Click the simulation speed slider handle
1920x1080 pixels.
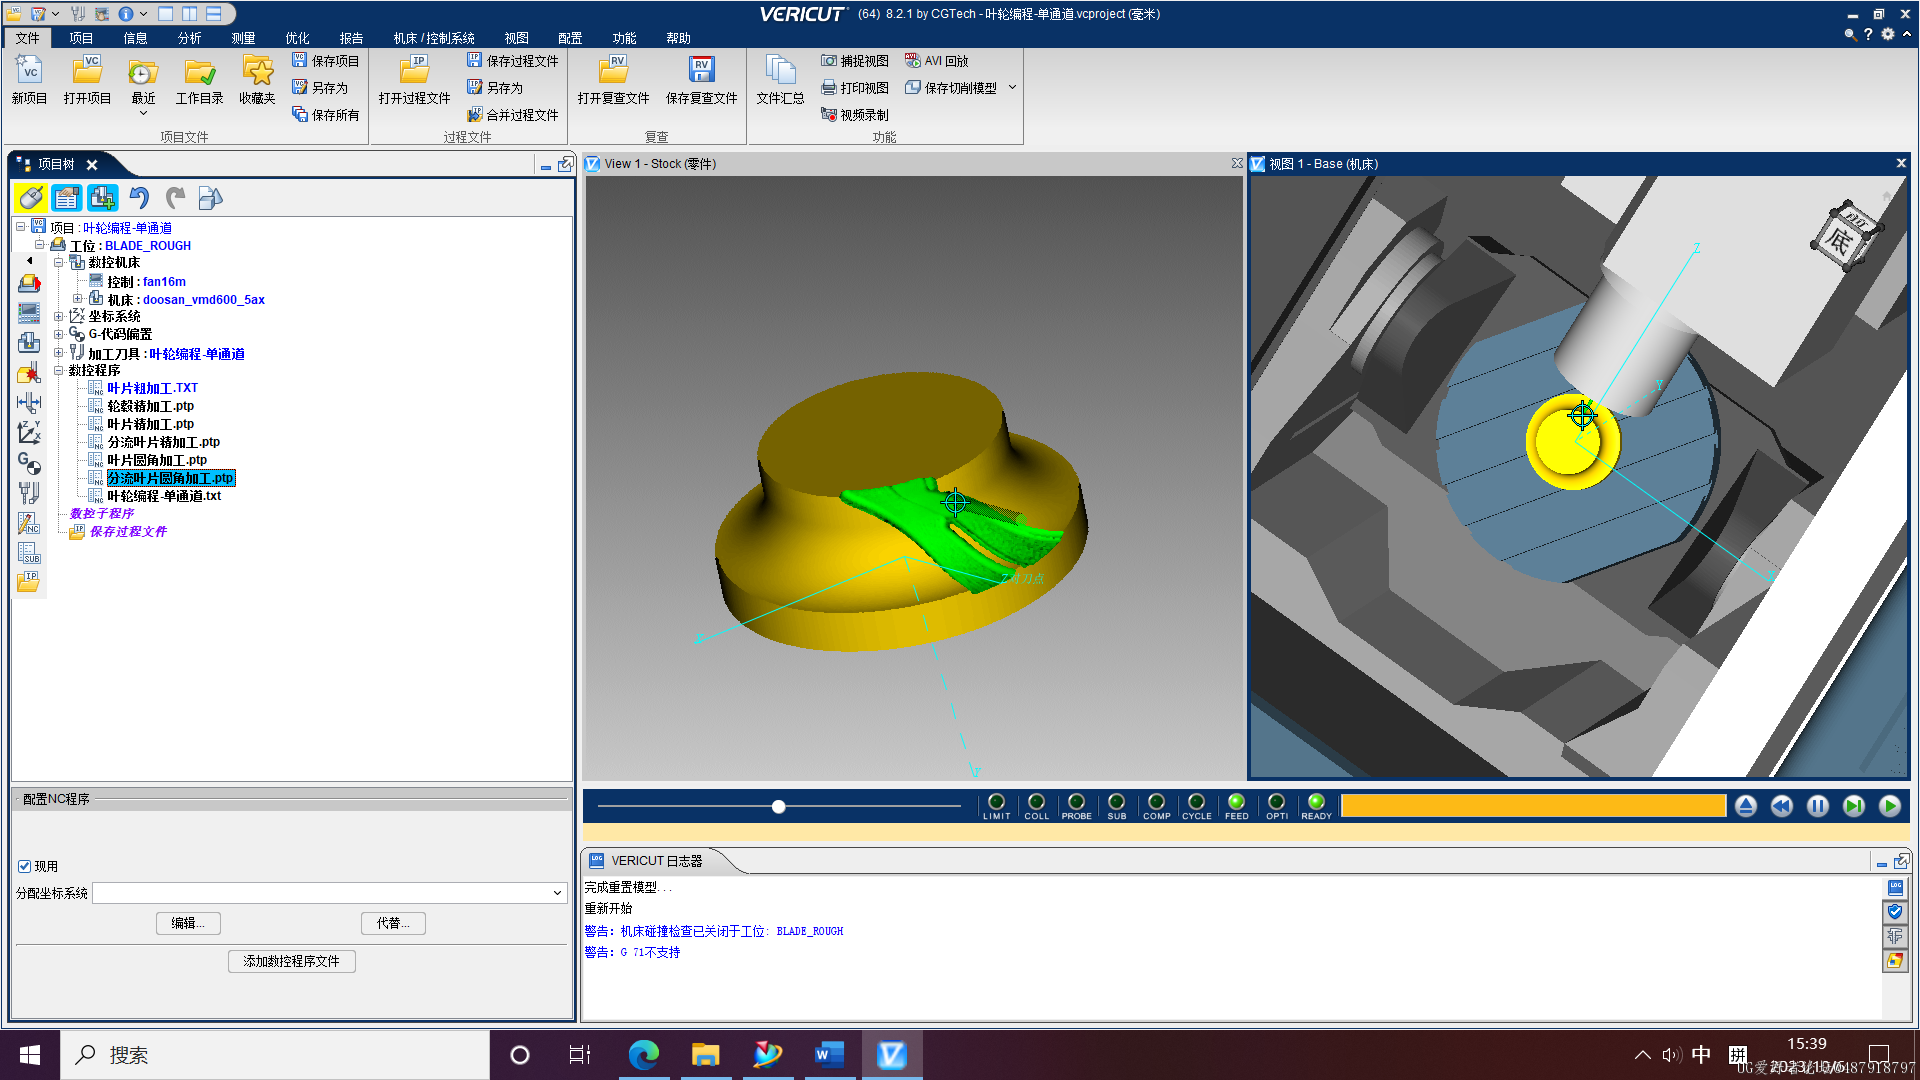(778, 806)
